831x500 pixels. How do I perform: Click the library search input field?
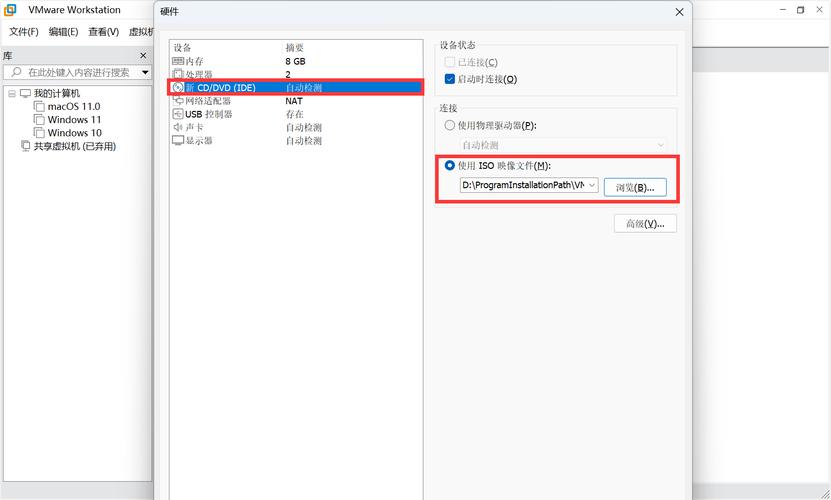(77, 72)
